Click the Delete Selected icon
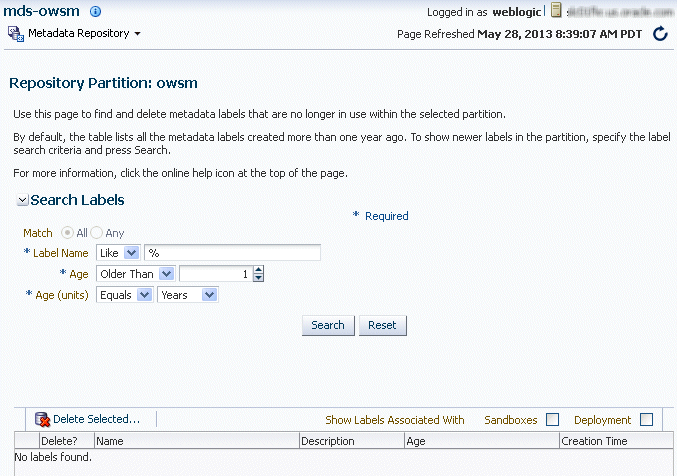The height and width of the screenshot is (476, 677). coord(42,419)
